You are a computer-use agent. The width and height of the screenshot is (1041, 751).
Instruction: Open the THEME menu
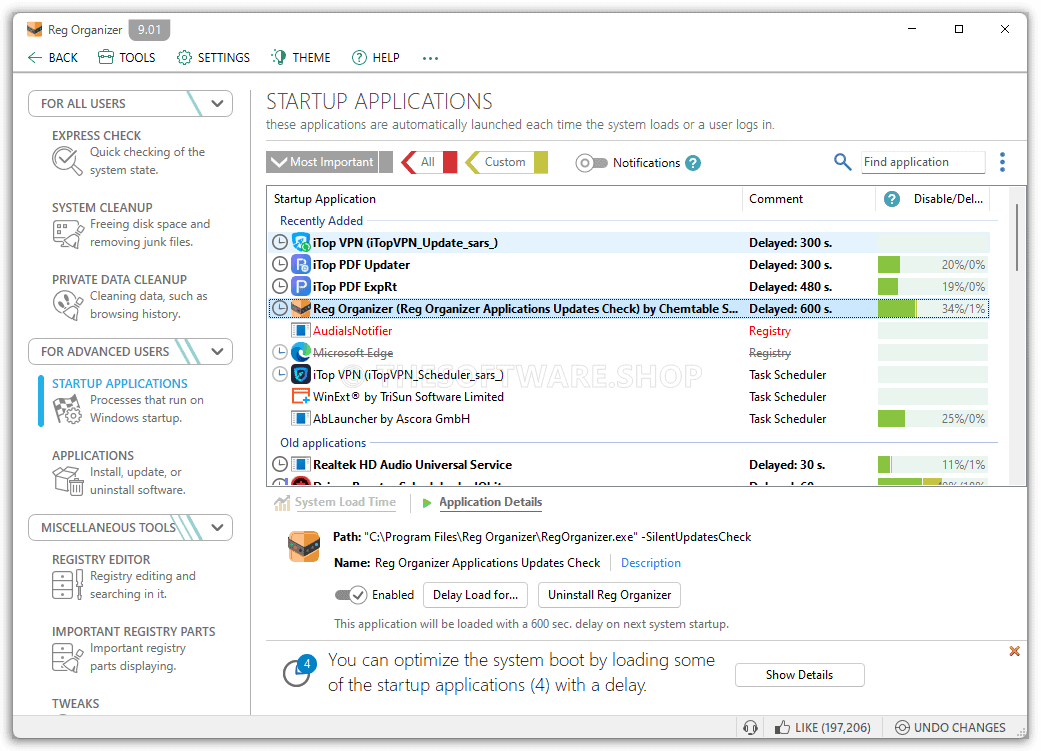click(301, 58)
